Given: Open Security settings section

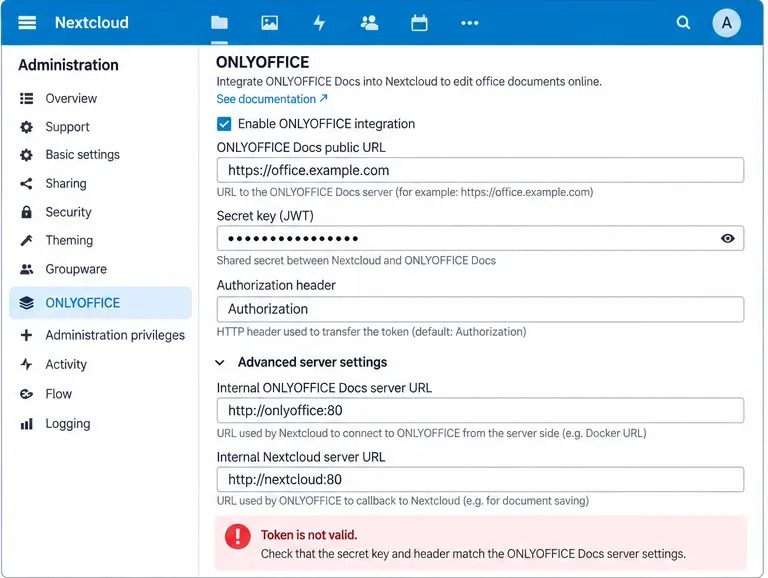Looking at the screenshot, I should coord(100,212).
